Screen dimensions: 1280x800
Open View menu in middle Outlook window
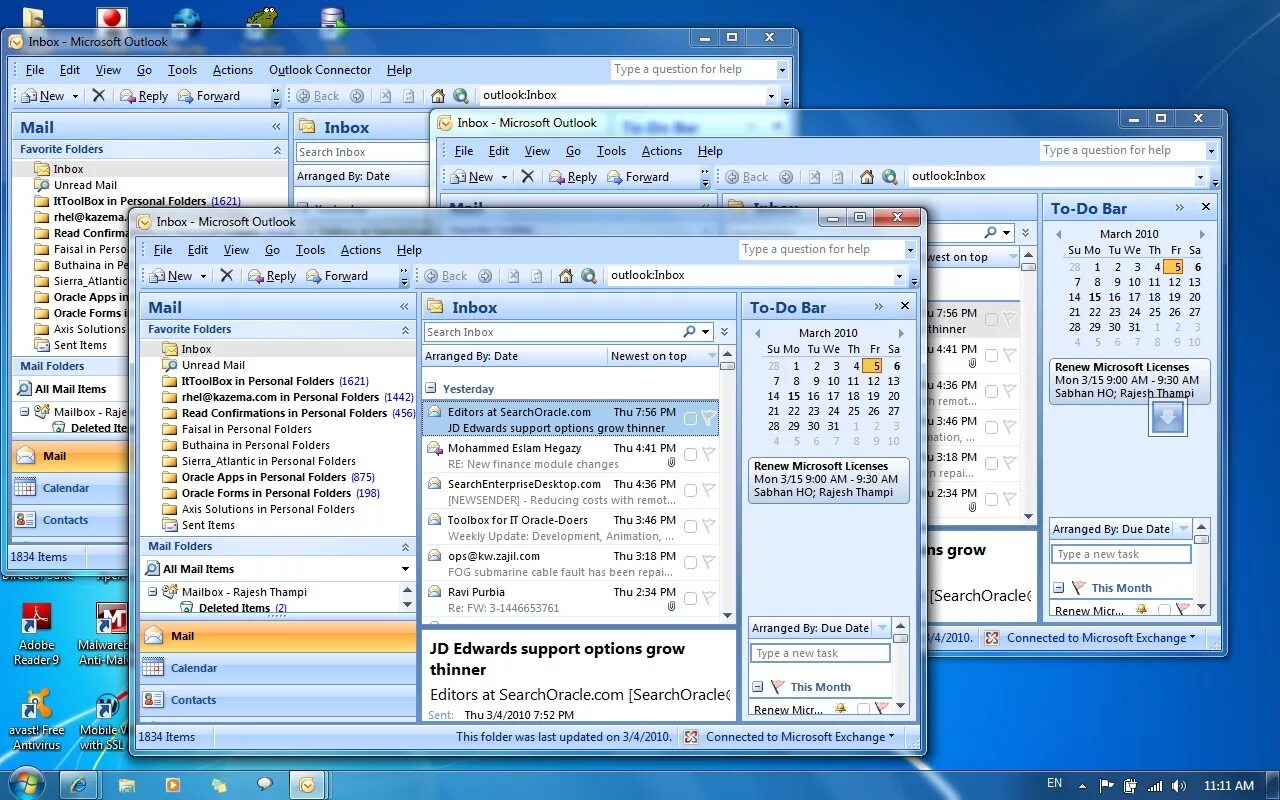(x=537, y=151)
